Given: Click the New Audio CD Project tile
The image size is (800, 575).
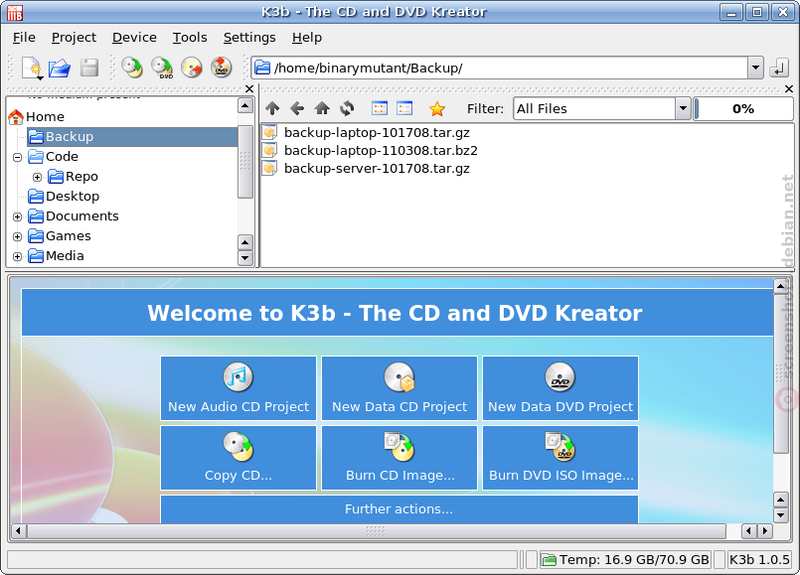Looking at the screenshot, I should pyautogui.click(x=239, y=388).
